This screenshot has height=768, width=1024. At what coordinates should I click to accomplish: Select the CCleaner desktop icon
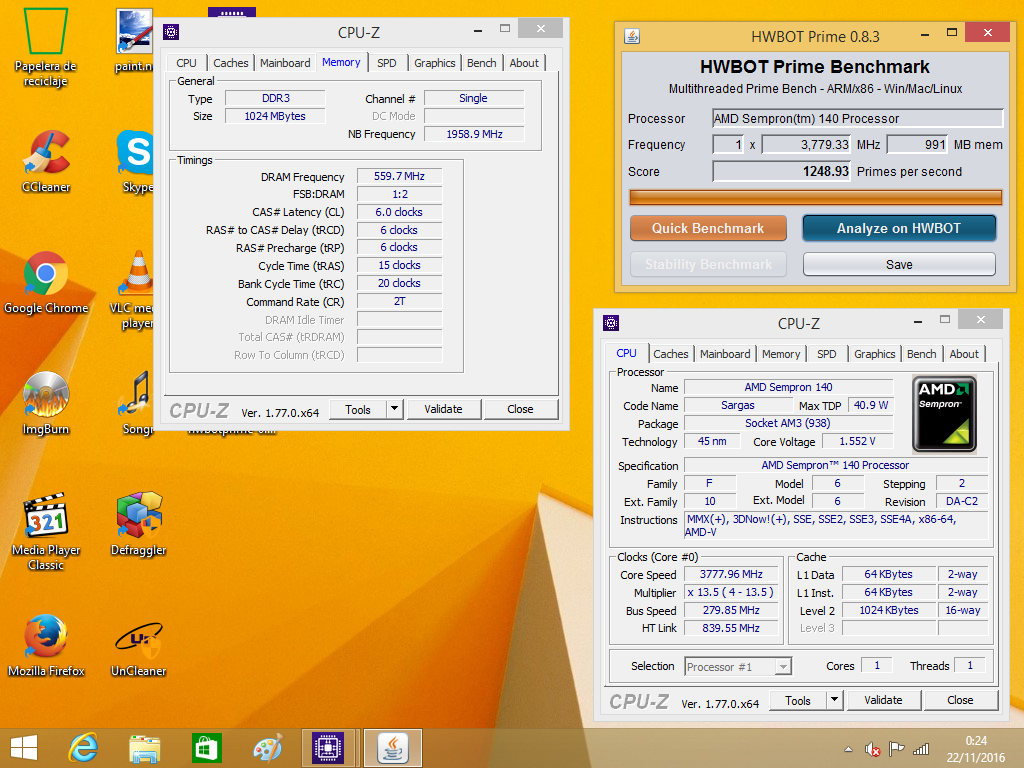(x=46, y=161)
